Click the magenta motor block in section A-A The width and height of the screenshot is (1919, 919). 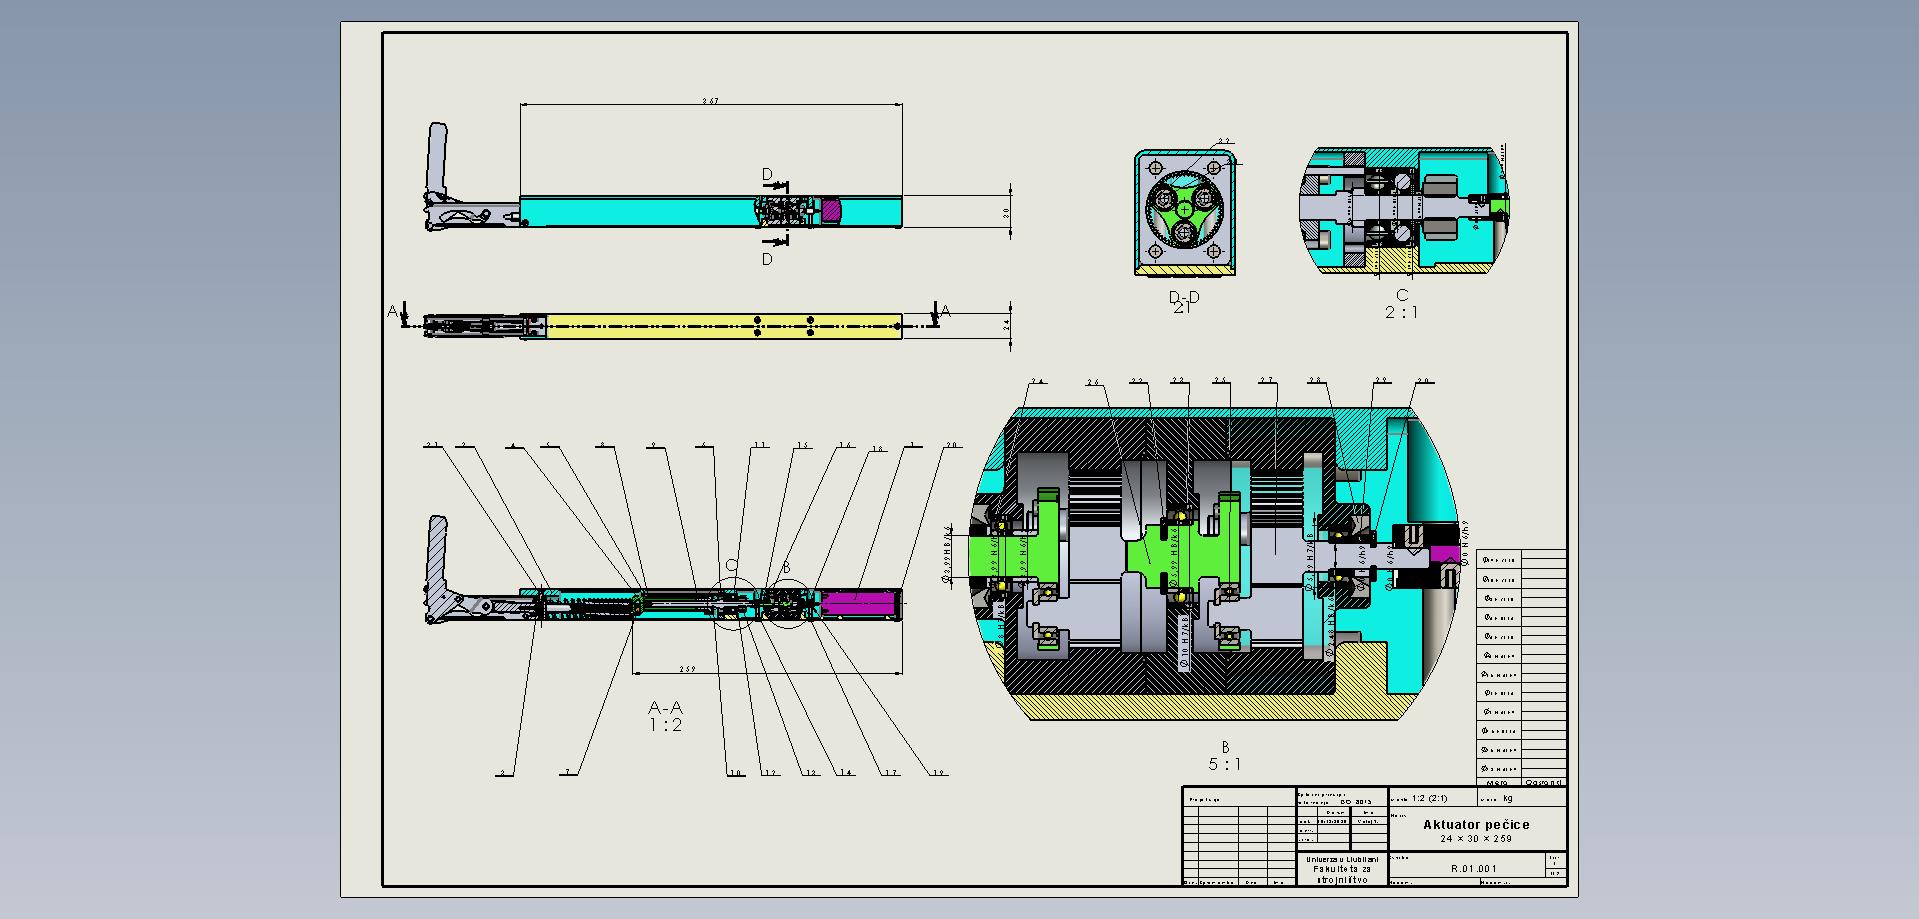[858, 605]
